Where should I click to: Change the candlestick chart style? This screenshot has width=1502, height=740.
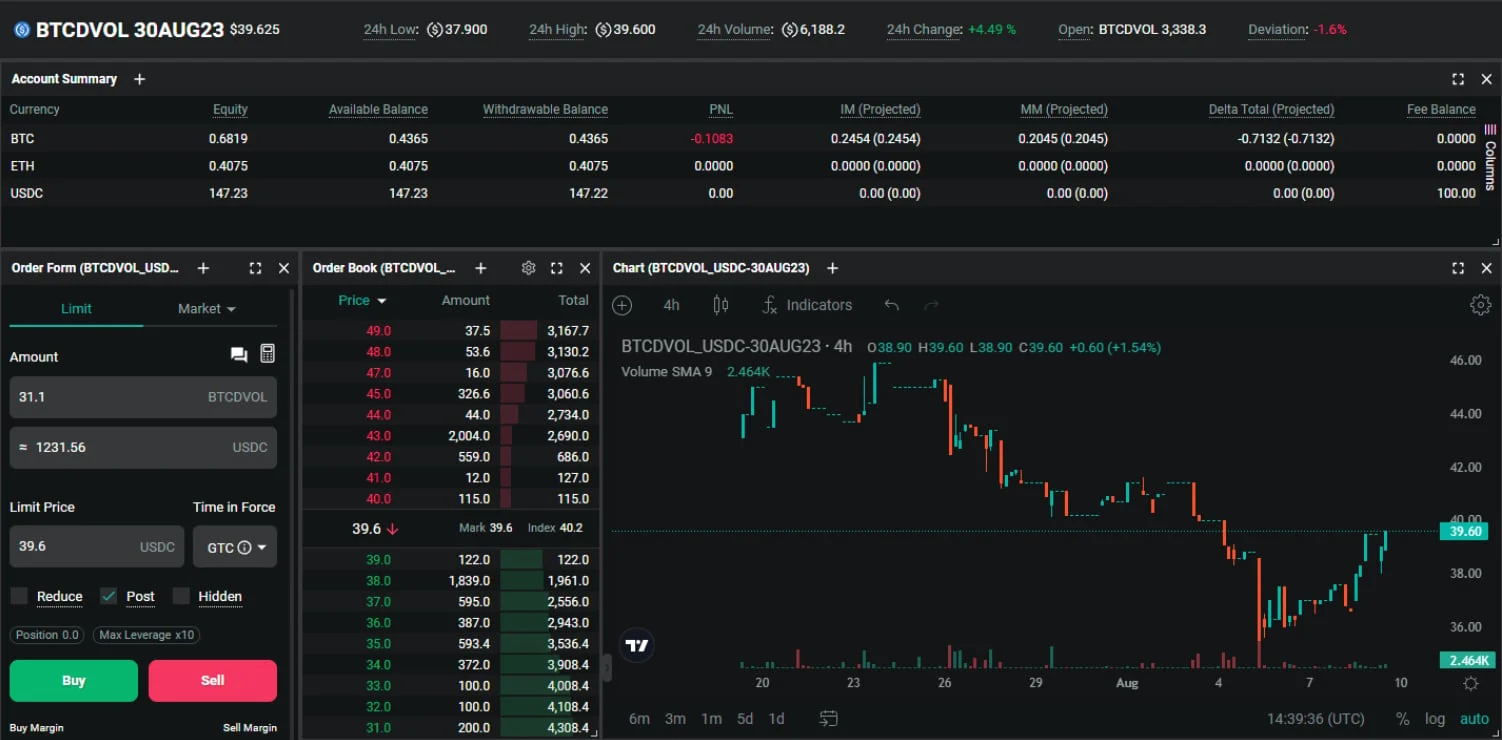point(720,305)
